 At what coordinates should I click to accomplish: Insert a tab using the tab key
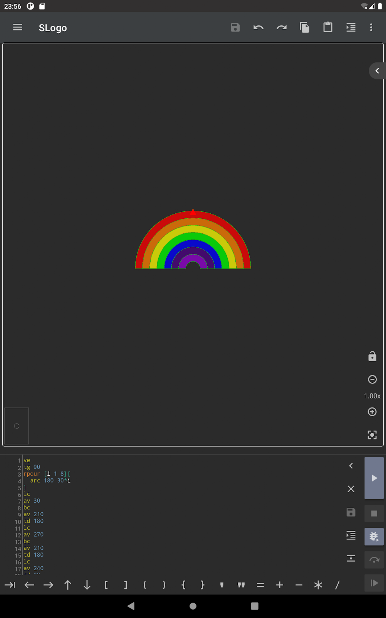[x=10, y=585]
